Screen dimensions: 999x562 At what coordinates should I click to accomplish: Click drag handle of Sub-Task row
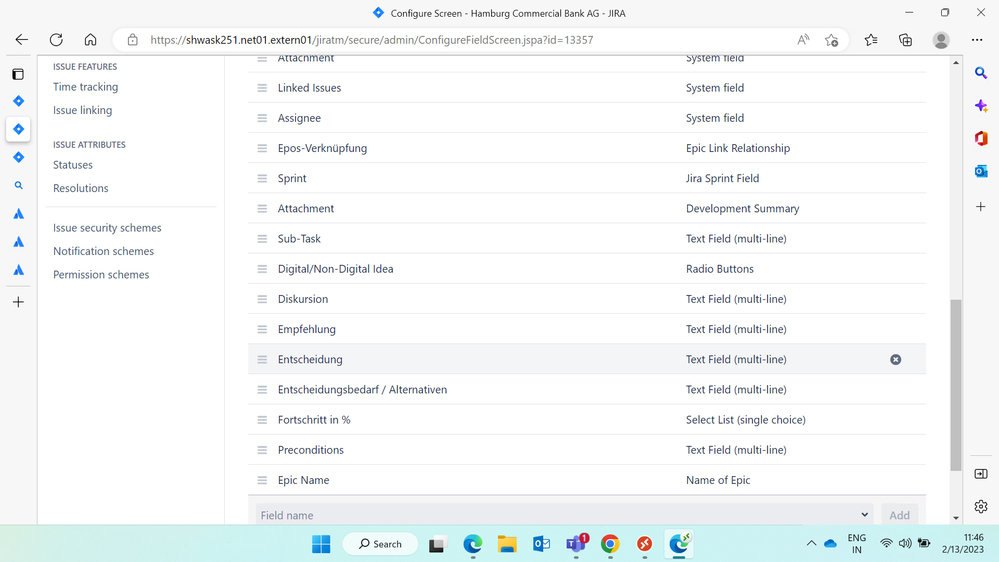pos(262,239)
